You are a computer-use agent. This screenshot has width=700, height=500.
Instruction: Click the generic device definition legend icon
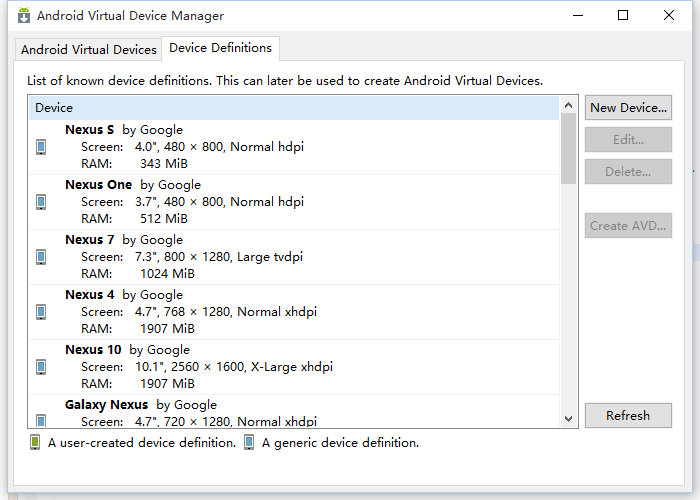click(249, 442)
